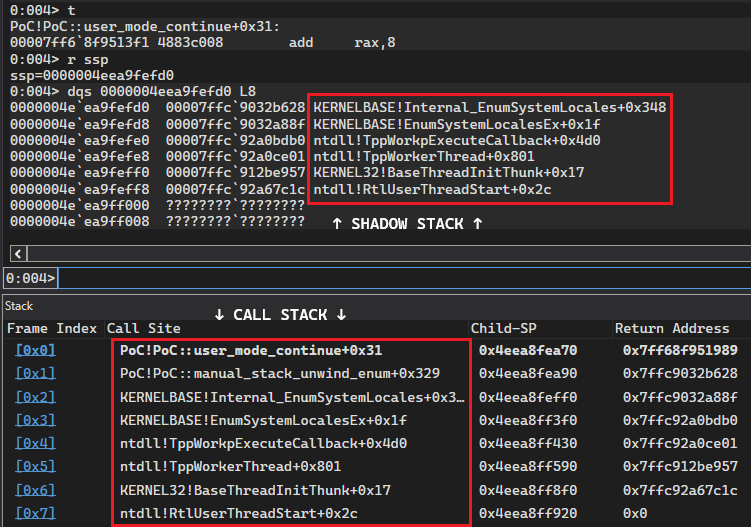This screenshot has height=527, width=751.
Task: Click the horizontal scrollbar track
Action: 389,253
